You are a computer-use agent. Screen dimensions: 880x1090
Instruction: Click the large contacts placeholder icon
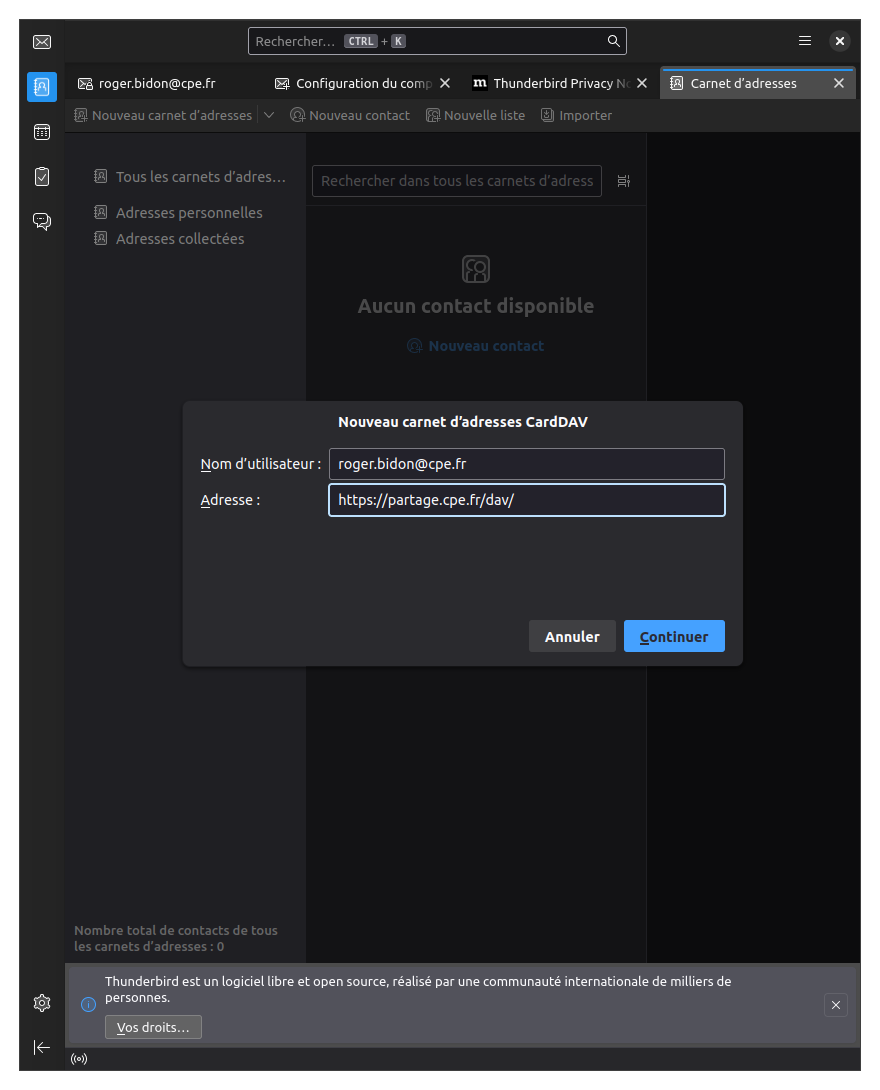click(476, 269)
